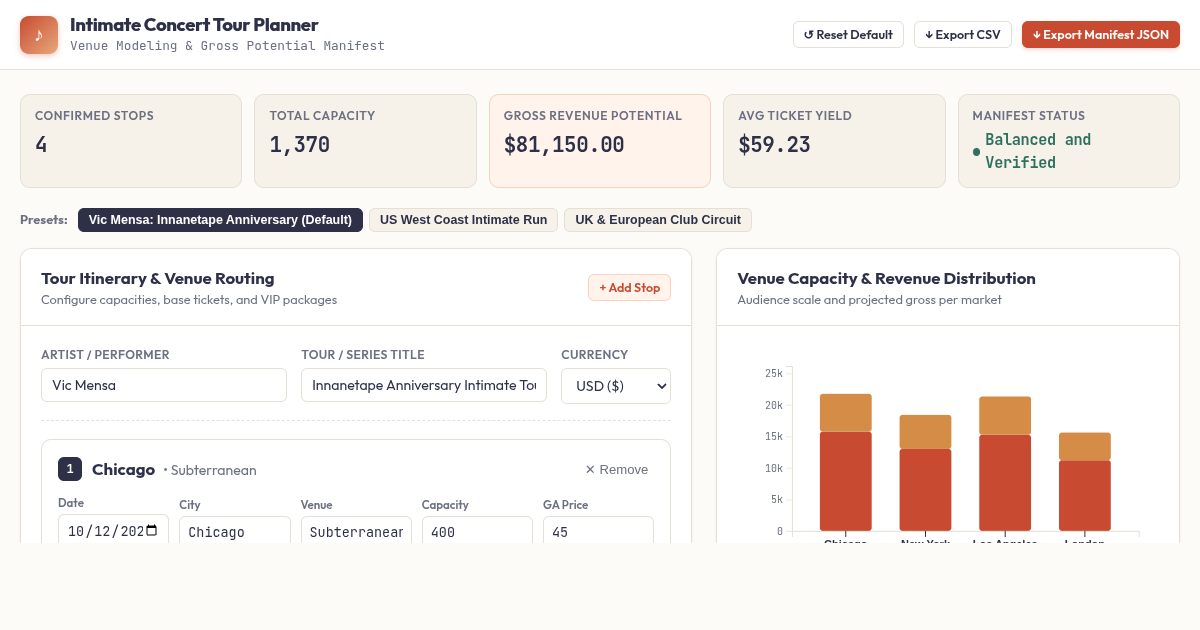
Task: Open the Currency dropdown
Action: [x=616, y=386]
